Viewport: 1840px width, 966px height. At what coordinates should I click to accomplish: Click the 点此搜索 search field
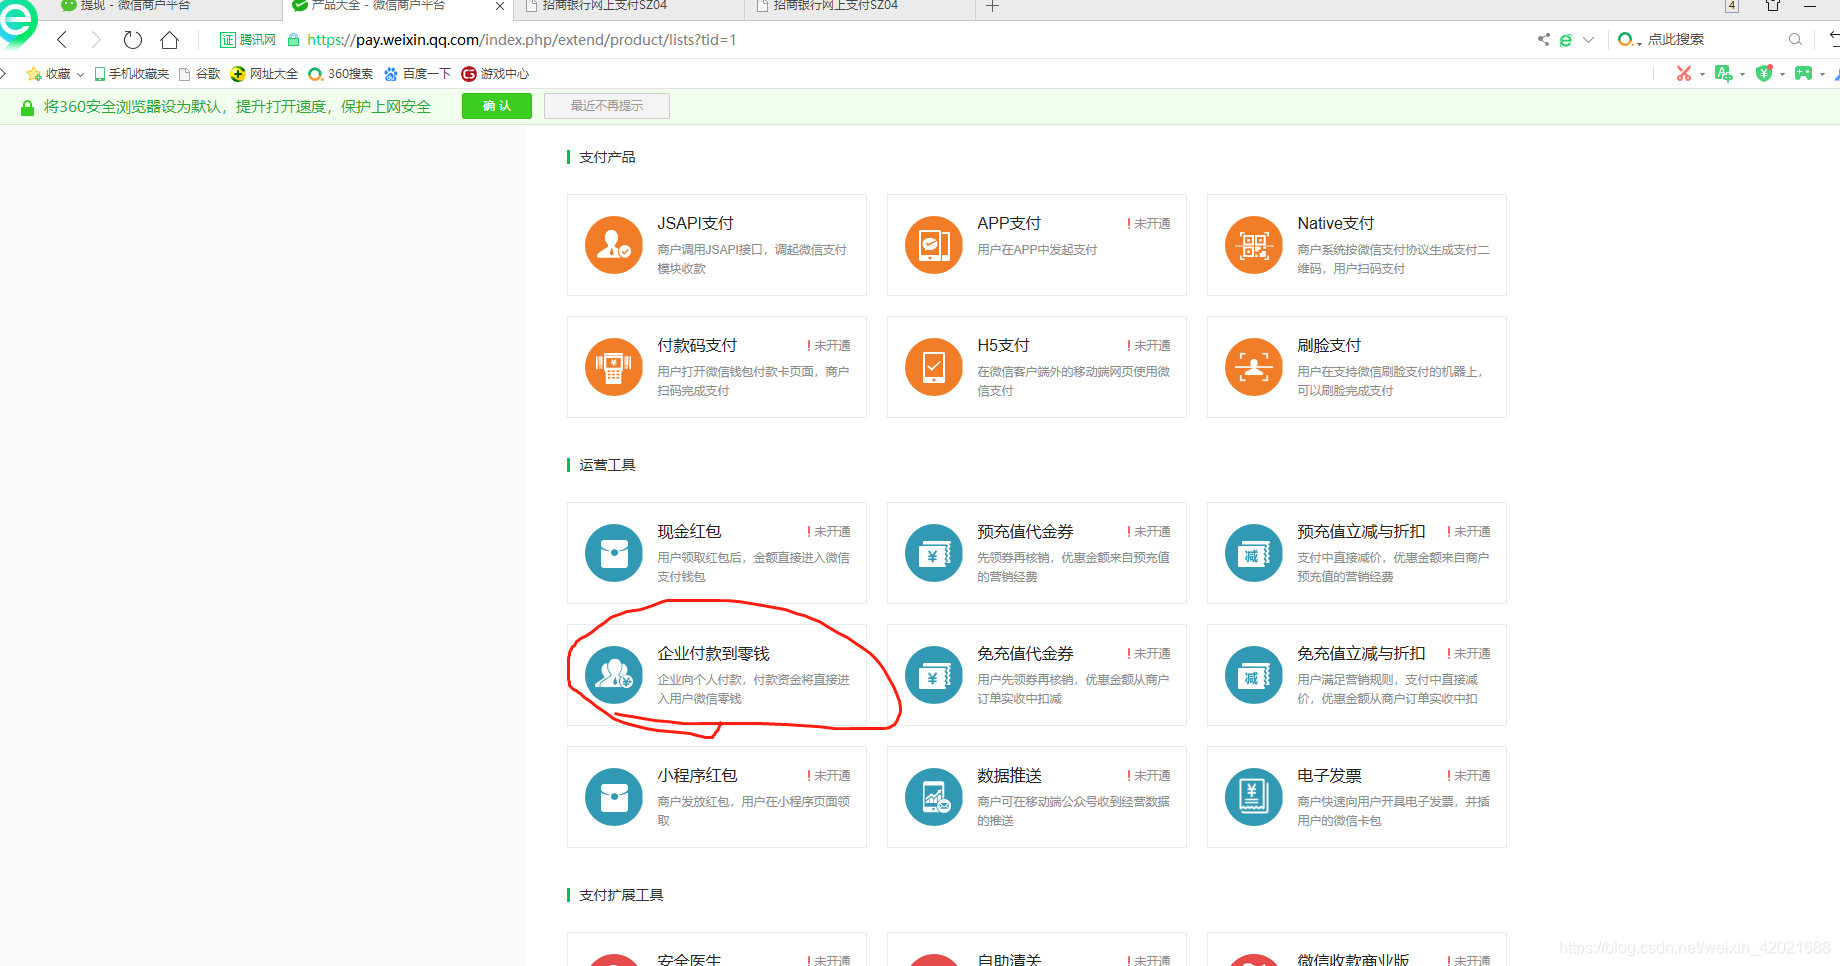point(1680,40)
